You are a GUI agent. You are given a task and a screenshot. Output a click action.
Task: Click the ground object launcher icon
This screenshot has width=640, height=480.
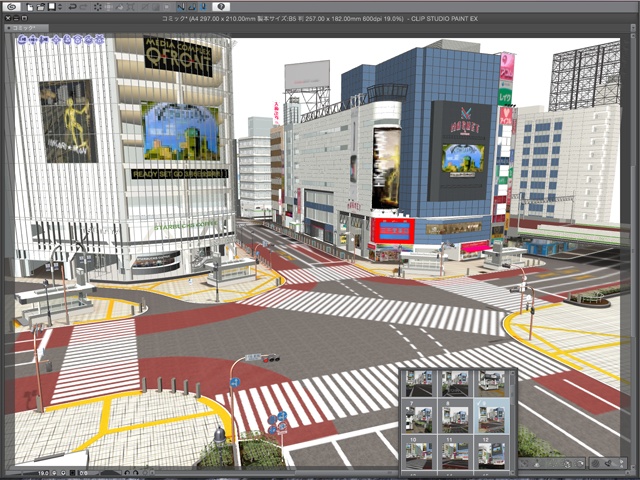point(537,463)
